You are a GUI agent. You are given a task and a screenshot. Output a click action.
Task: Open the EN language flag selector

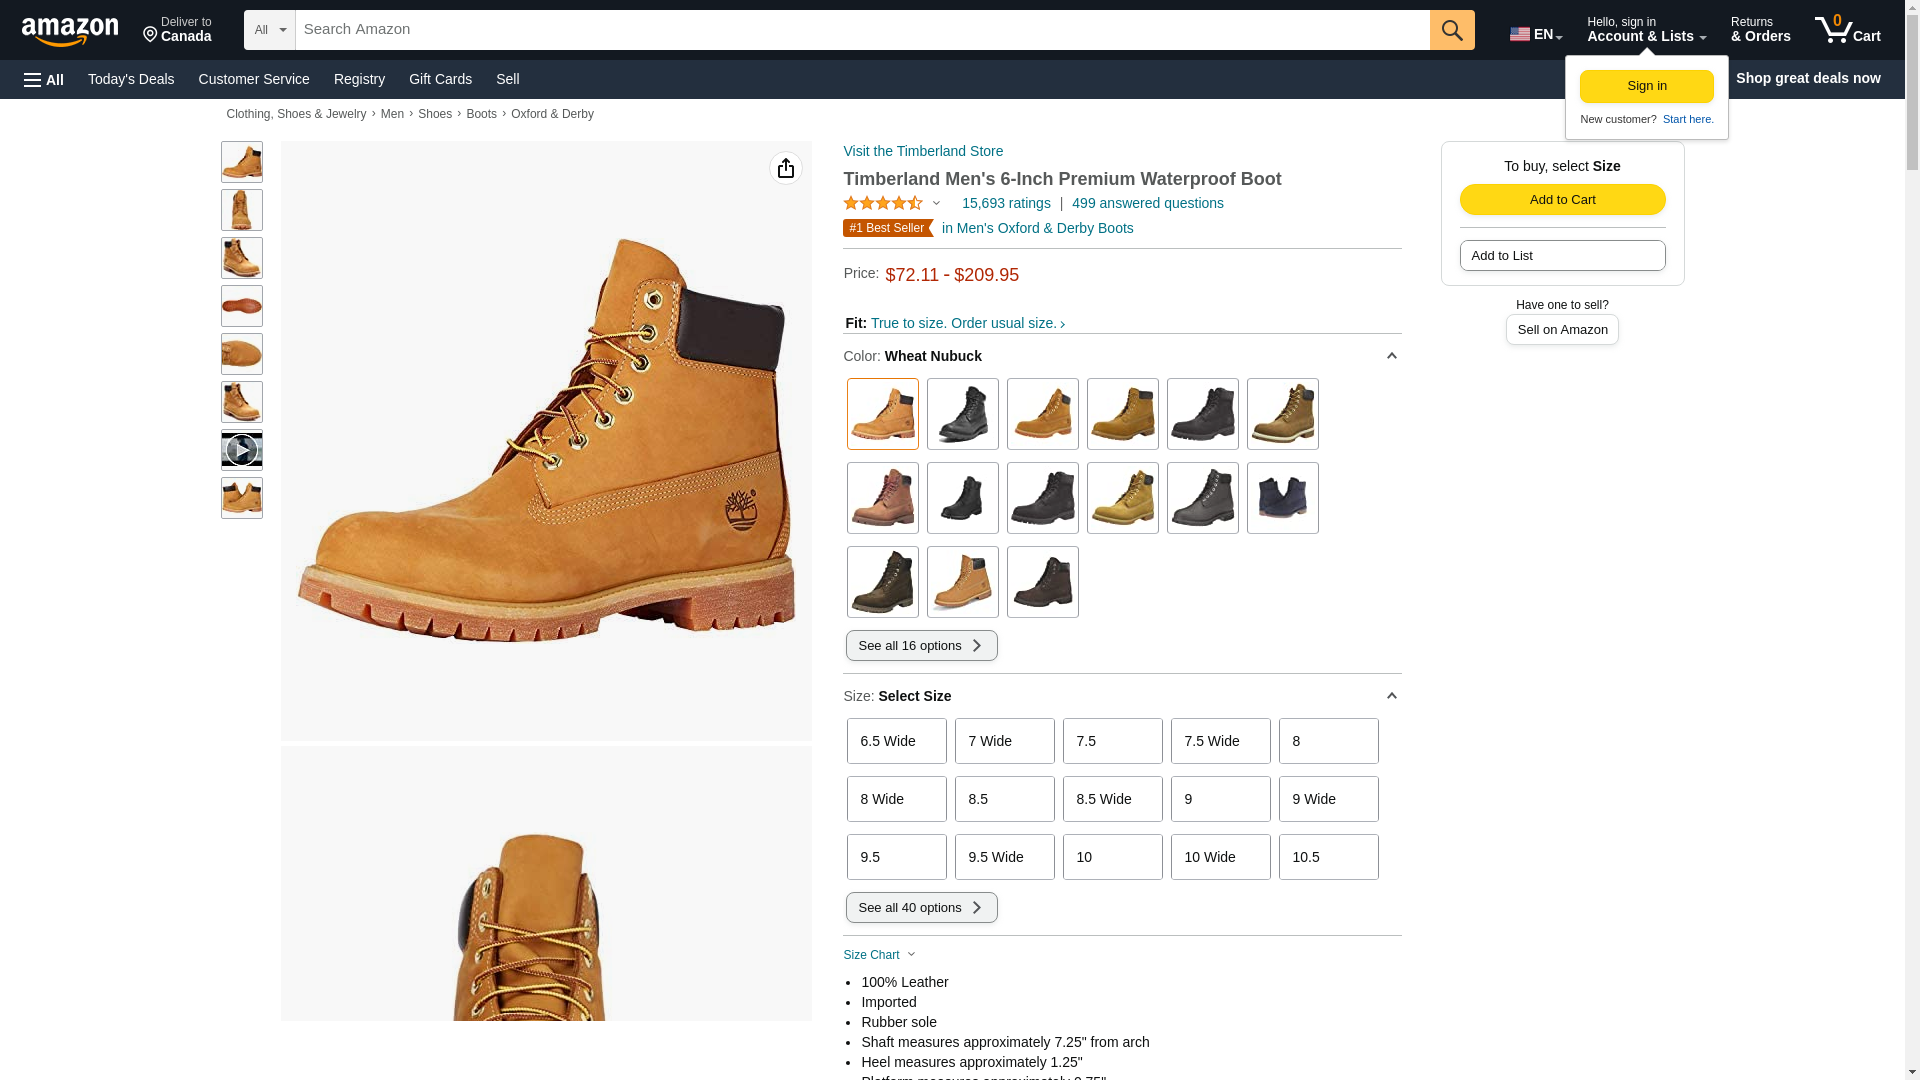[x=1535, y=34]
